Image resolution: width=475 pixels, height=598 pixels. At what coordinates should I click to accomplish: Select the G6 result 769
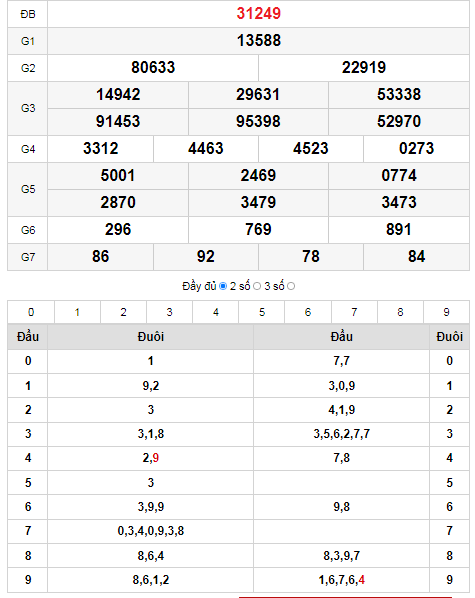click(x=258, y=230)
